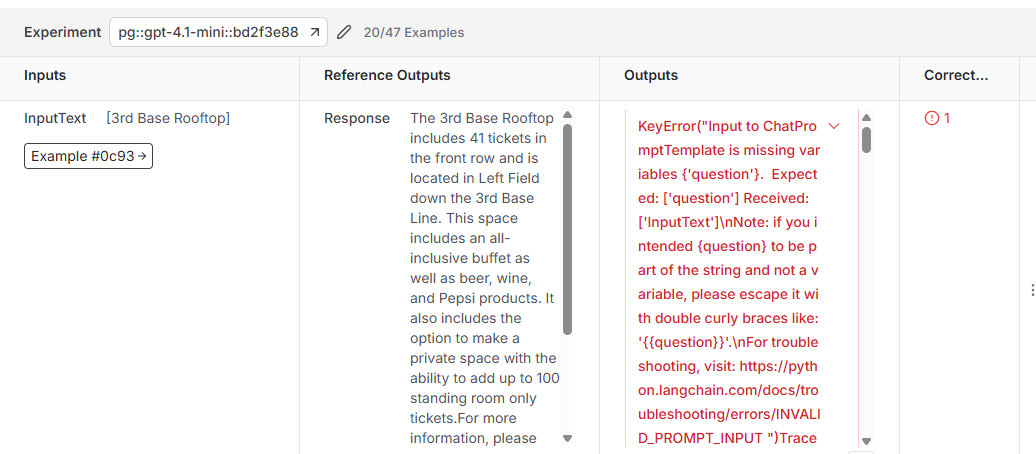Click the Reference Outputs column header
The width and height of the screenshot is (1036, 454).
(x=387, y=75)
